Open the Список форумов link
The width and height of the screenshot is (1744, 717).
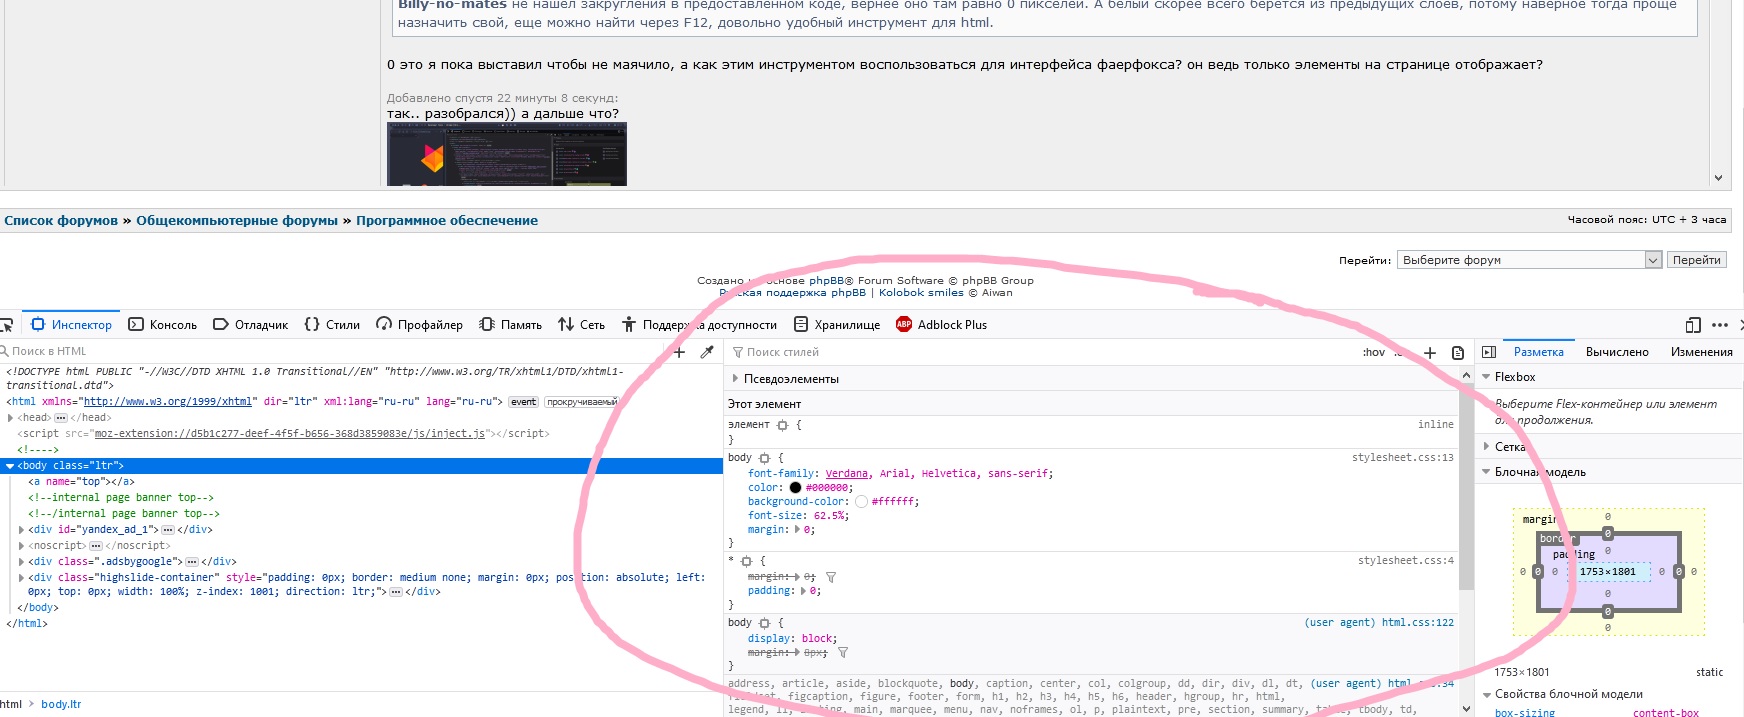click(61, 221)
